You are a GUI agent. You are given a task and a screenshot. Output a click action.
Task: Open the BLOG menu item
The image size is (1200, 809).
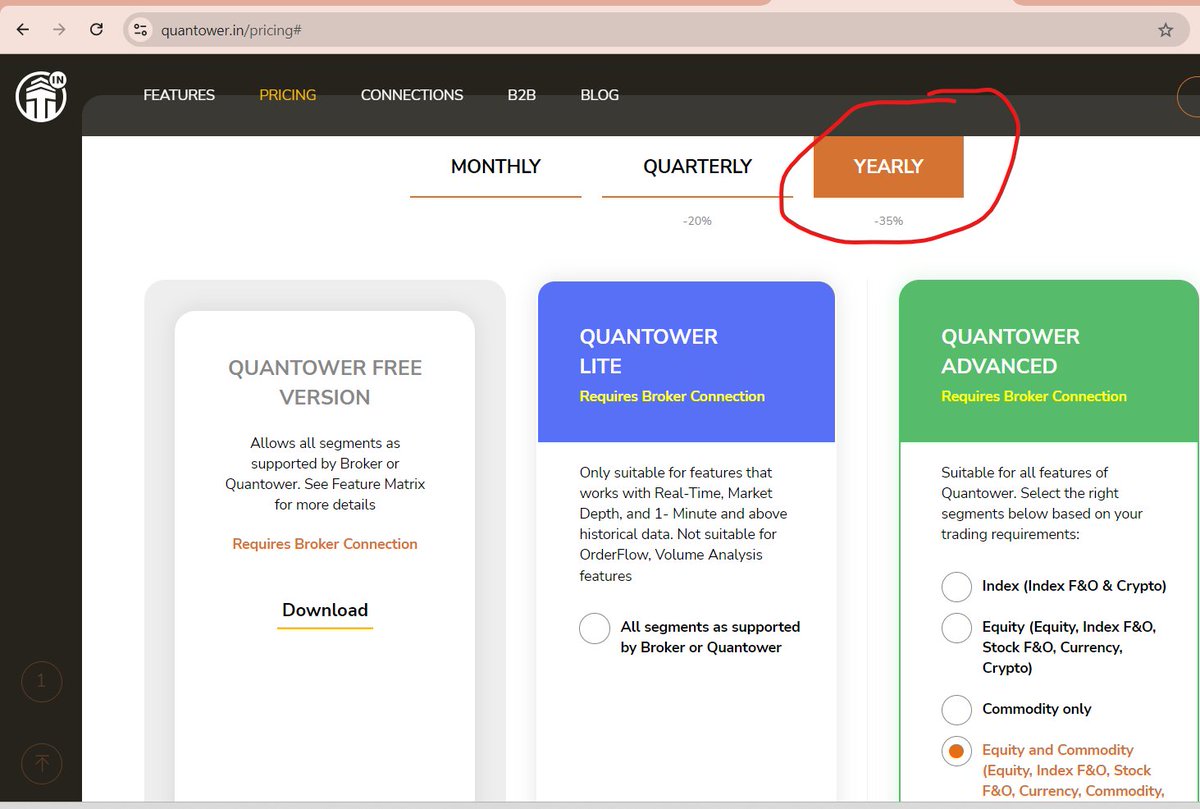(x=599, y=95)
